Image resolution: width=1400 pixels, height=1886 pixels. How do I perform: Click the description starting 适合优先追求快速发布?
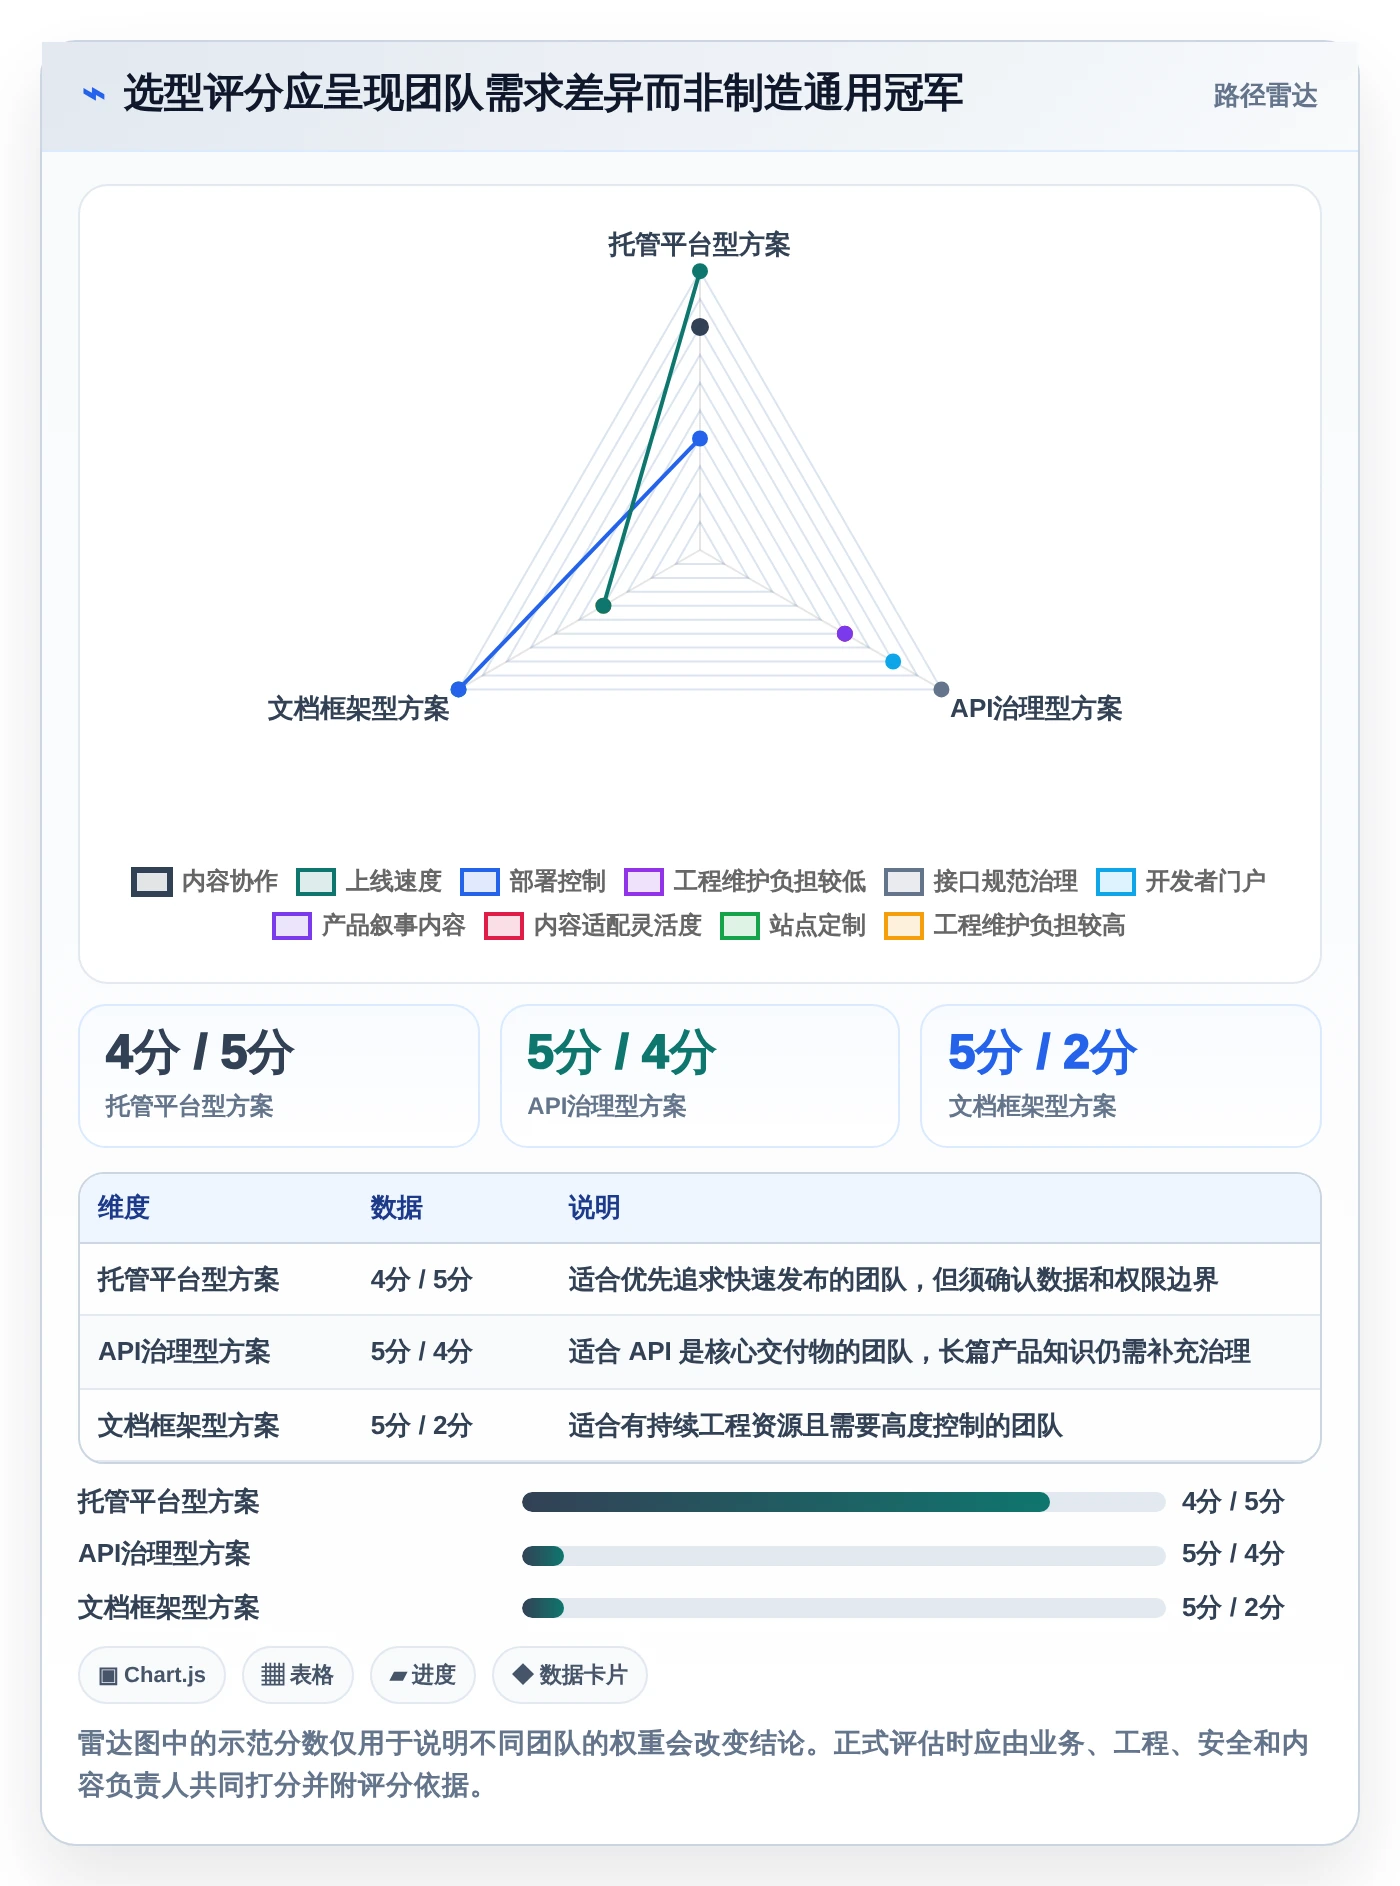(893, 1279)
